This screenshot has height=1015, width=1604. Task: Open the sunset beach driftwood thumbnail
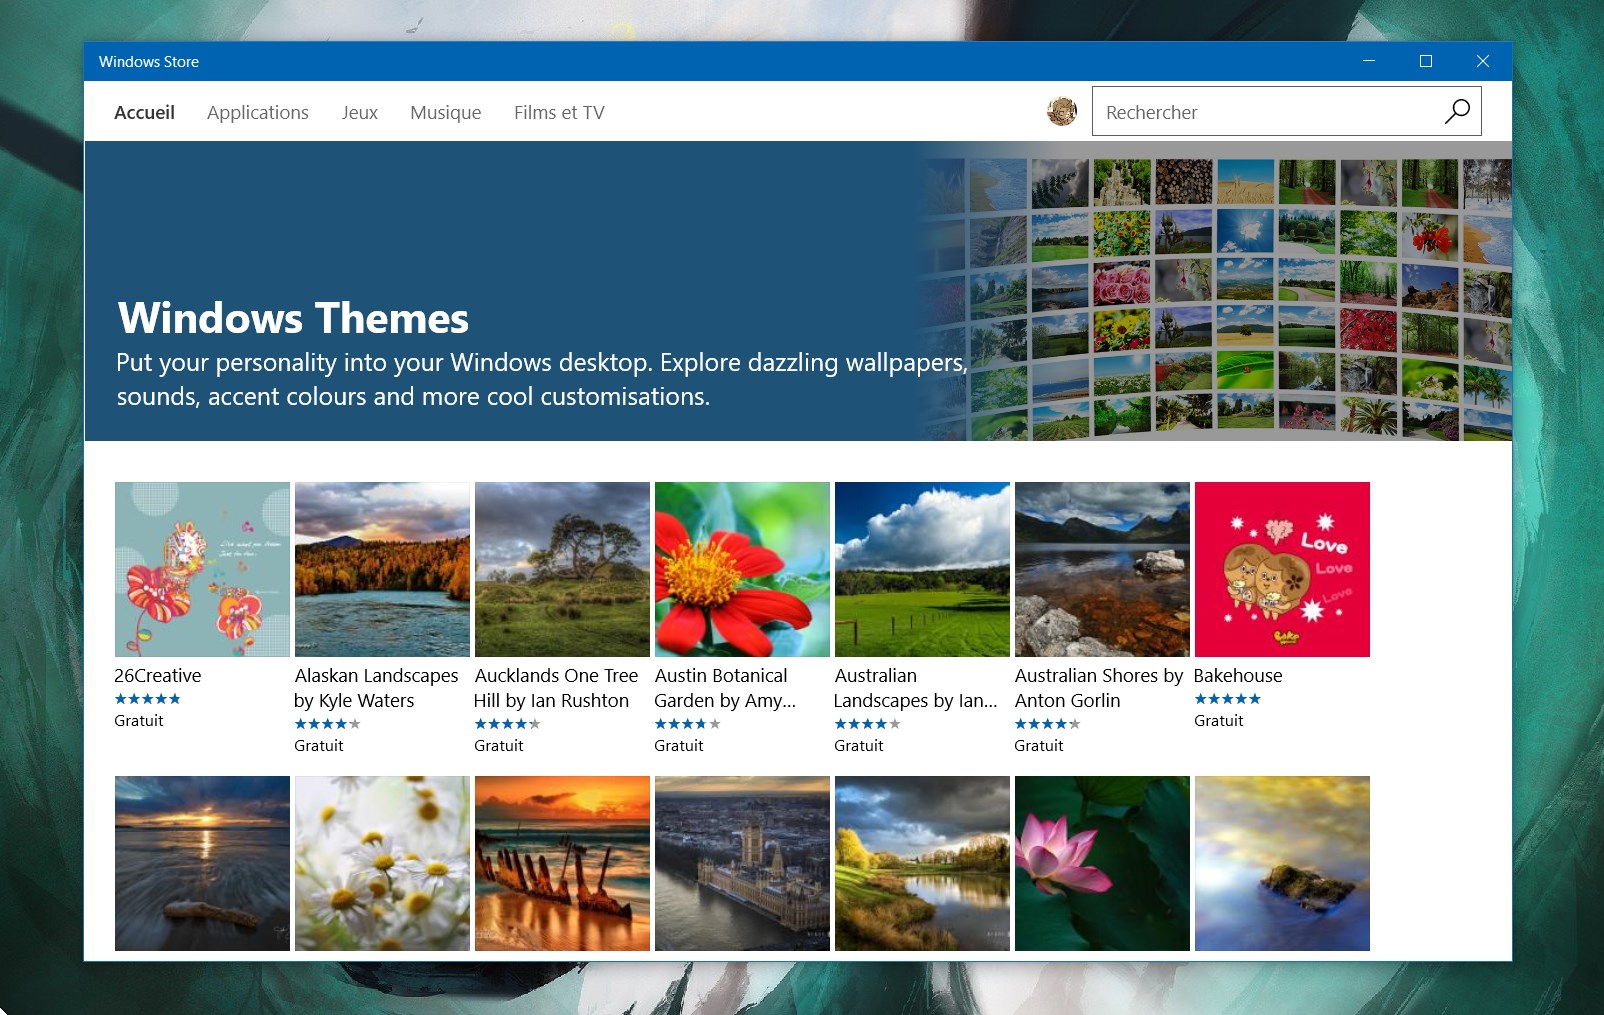coord(202,863)
